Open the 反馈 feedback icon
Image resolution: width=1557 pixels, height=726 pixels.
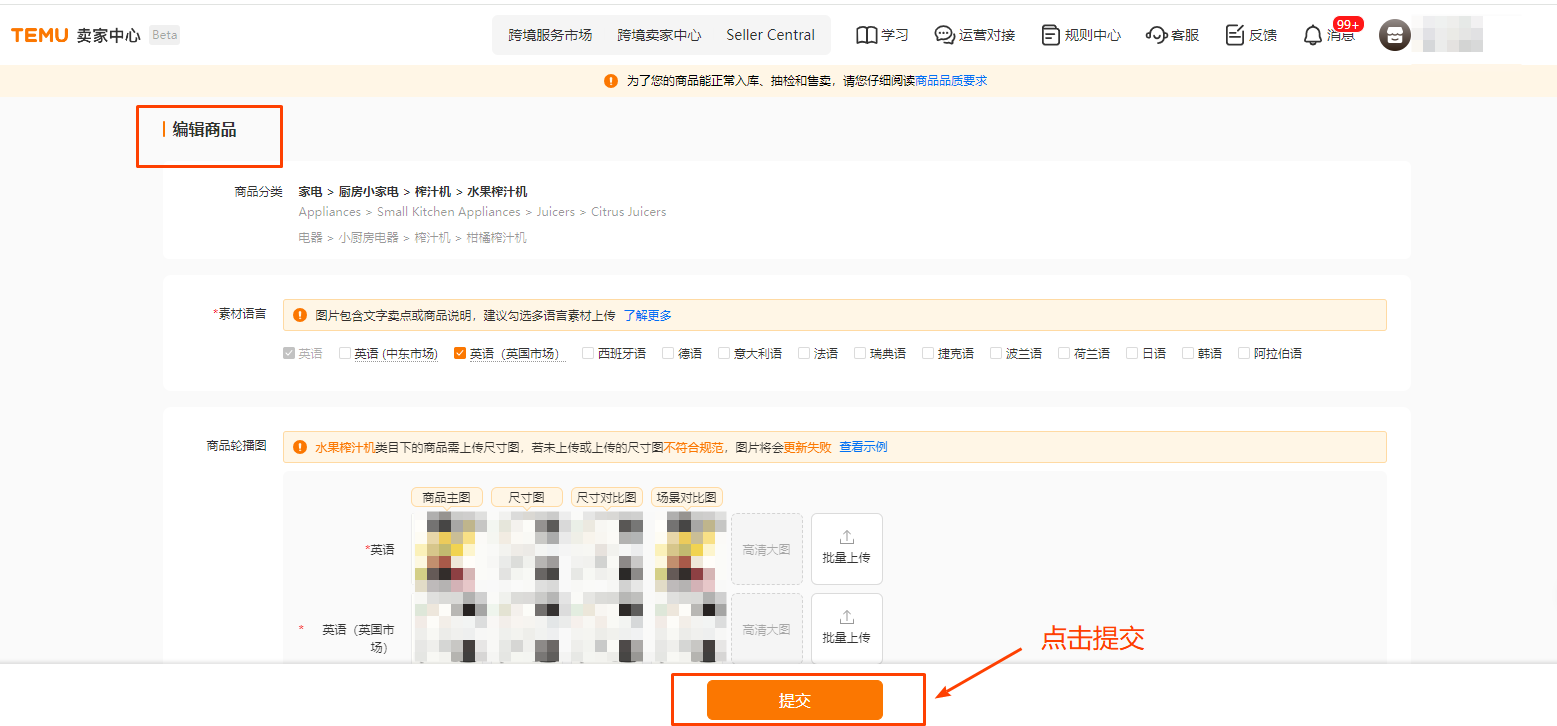[1251, 34]
